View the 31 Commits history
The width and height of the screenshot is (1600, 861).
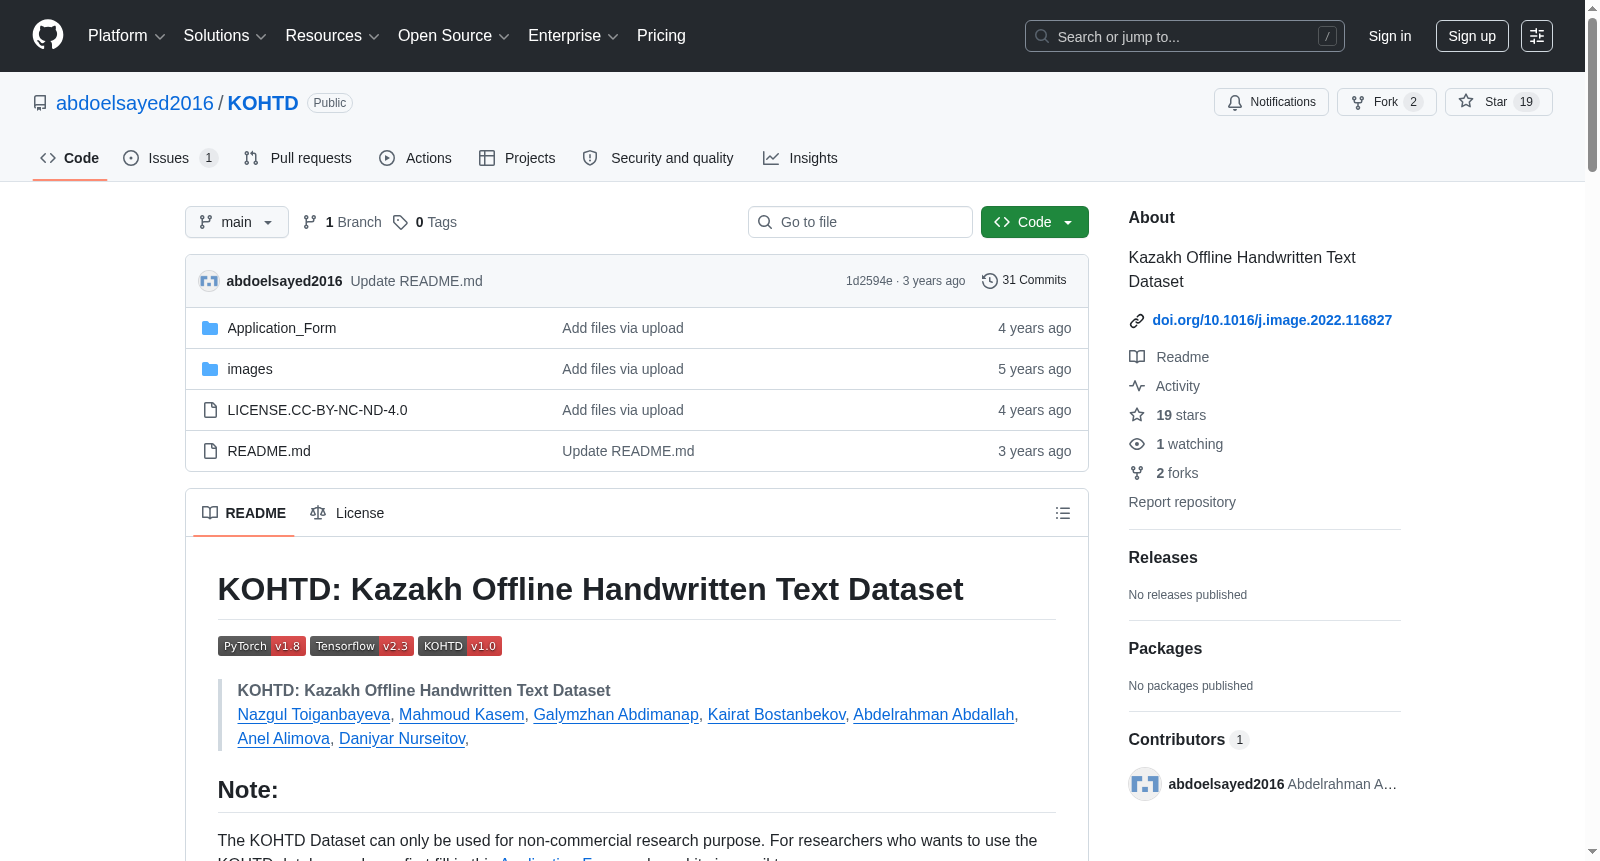click(x=1024, y=281)
